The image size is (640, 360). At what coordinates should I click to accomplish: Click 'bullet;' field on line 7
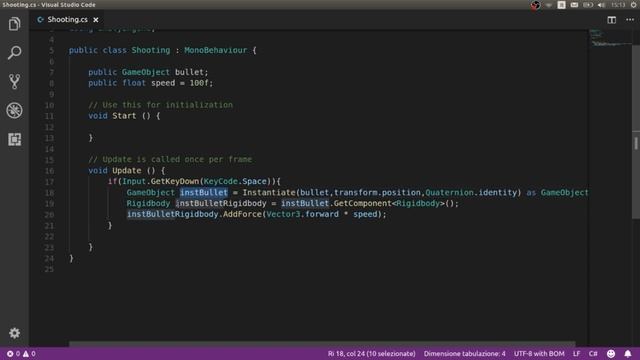tap(191, 72)
